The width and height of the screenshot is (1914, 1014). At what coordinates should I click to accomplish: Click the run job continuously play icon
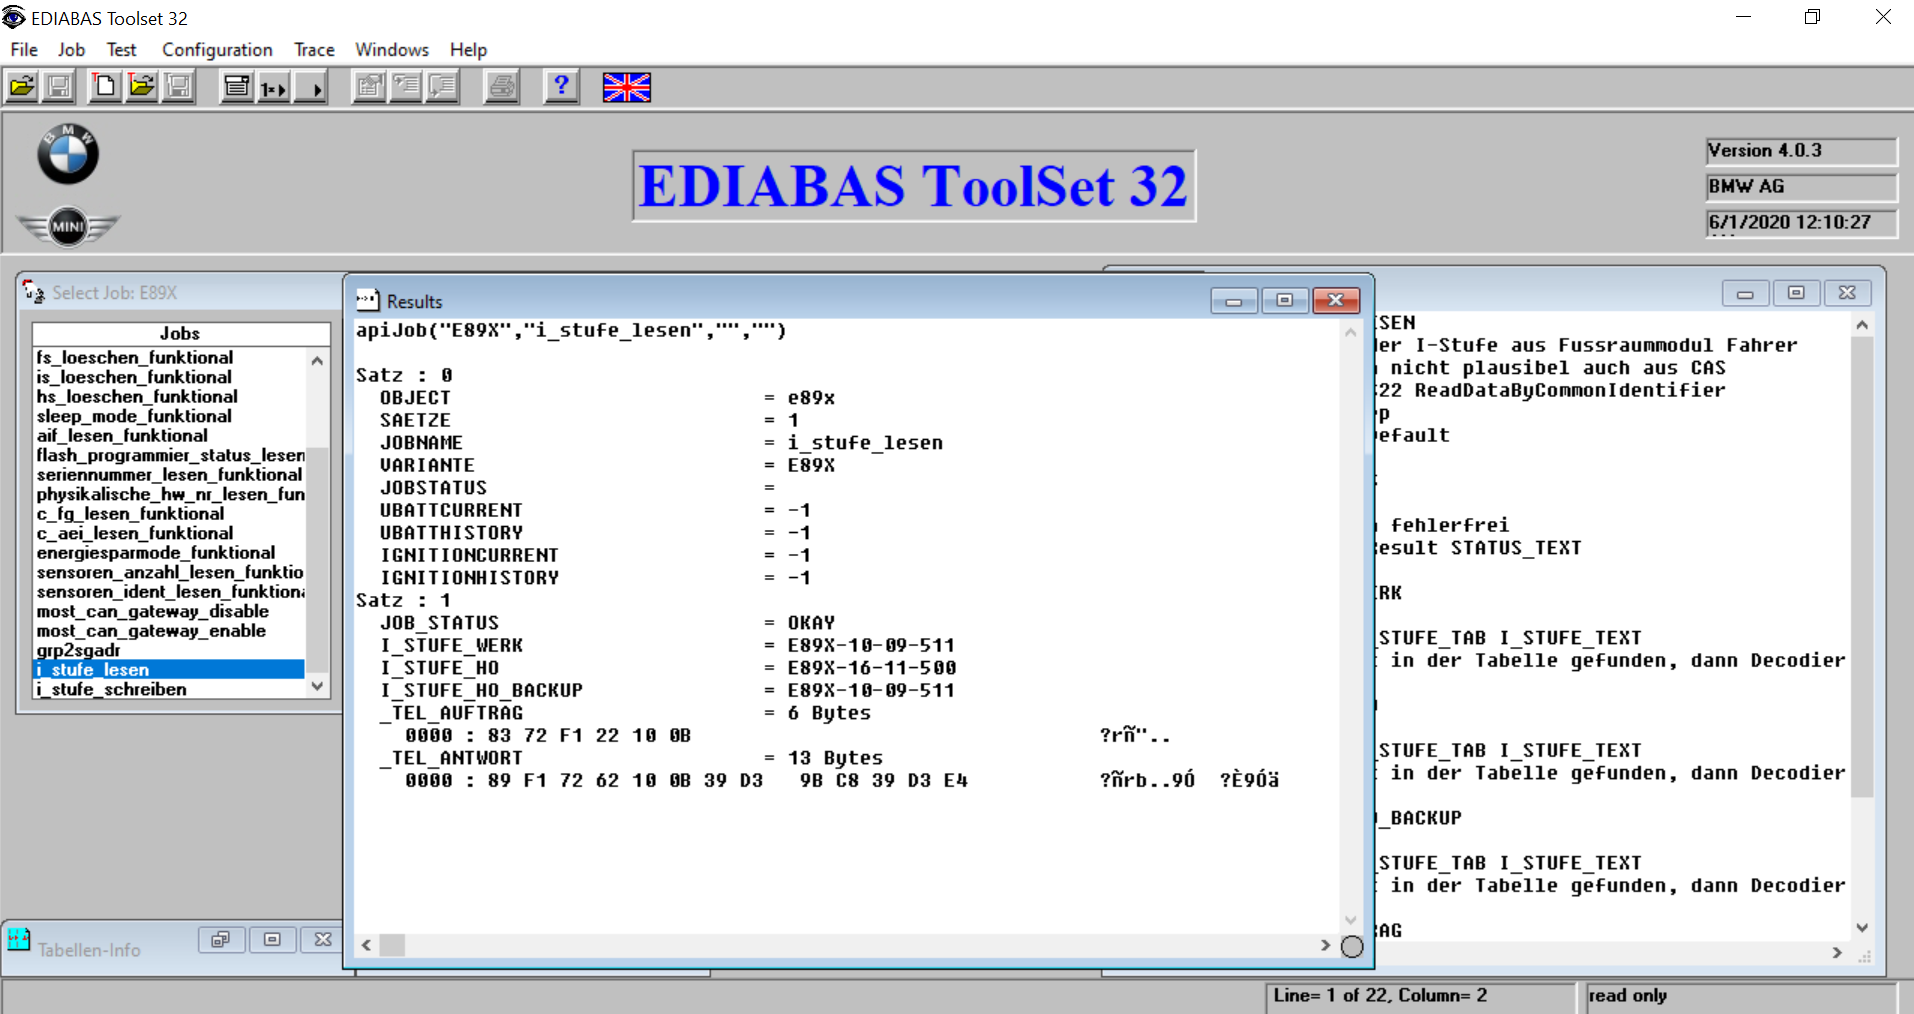[x=311, y=87]
